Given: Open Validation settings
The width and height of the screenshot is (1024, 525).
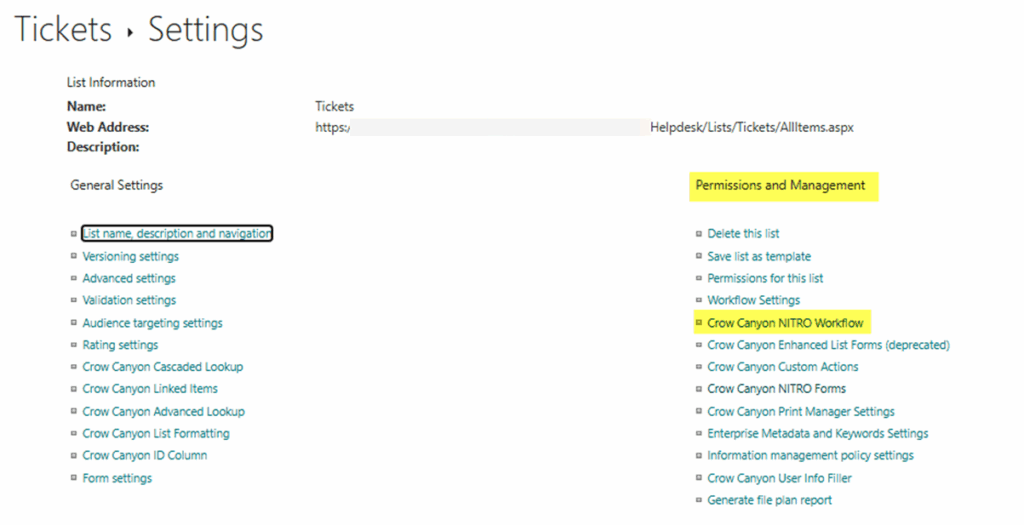Looking at the screenshot, I should 129,301.
